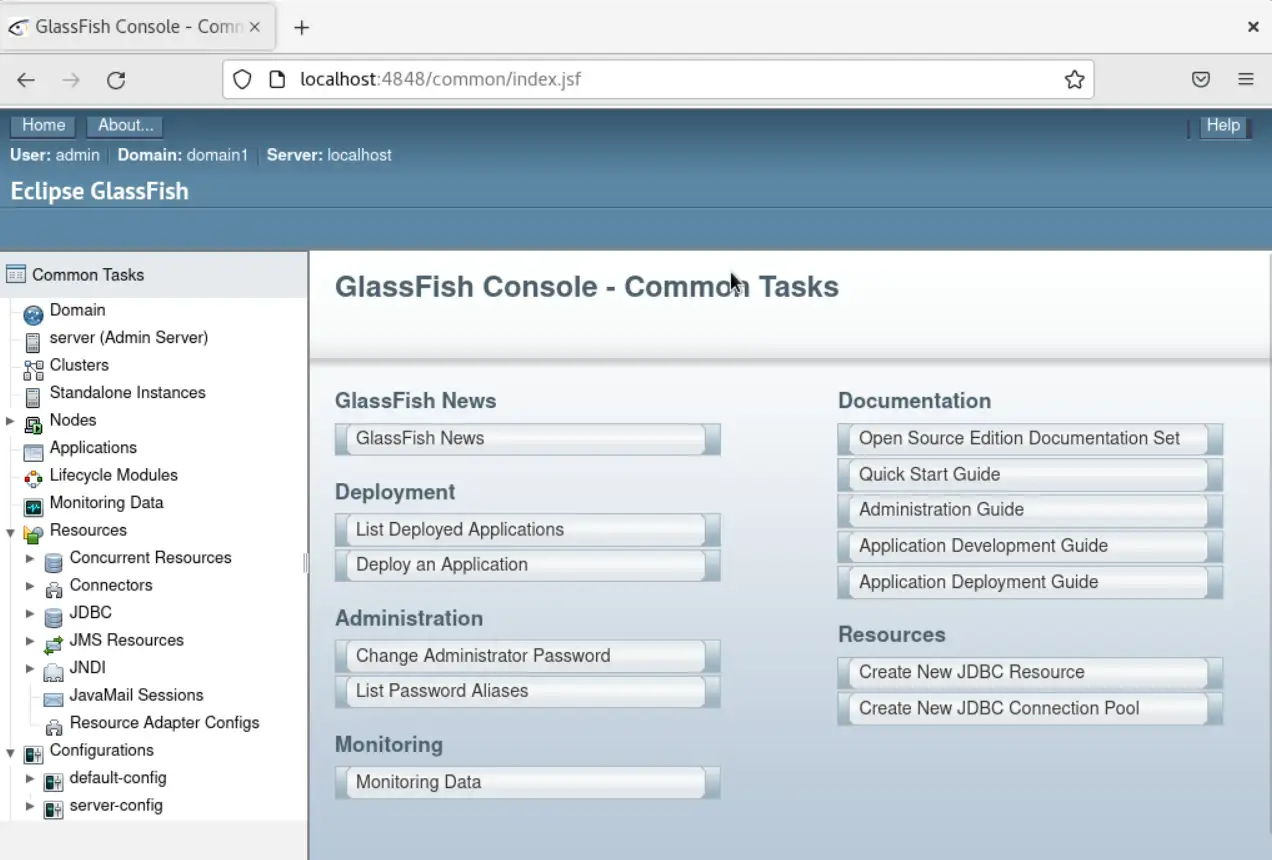Viewport: 1272px width, 860px height.
Task: Open Applications using its sidebar icon
Action: tap(33, 448)
